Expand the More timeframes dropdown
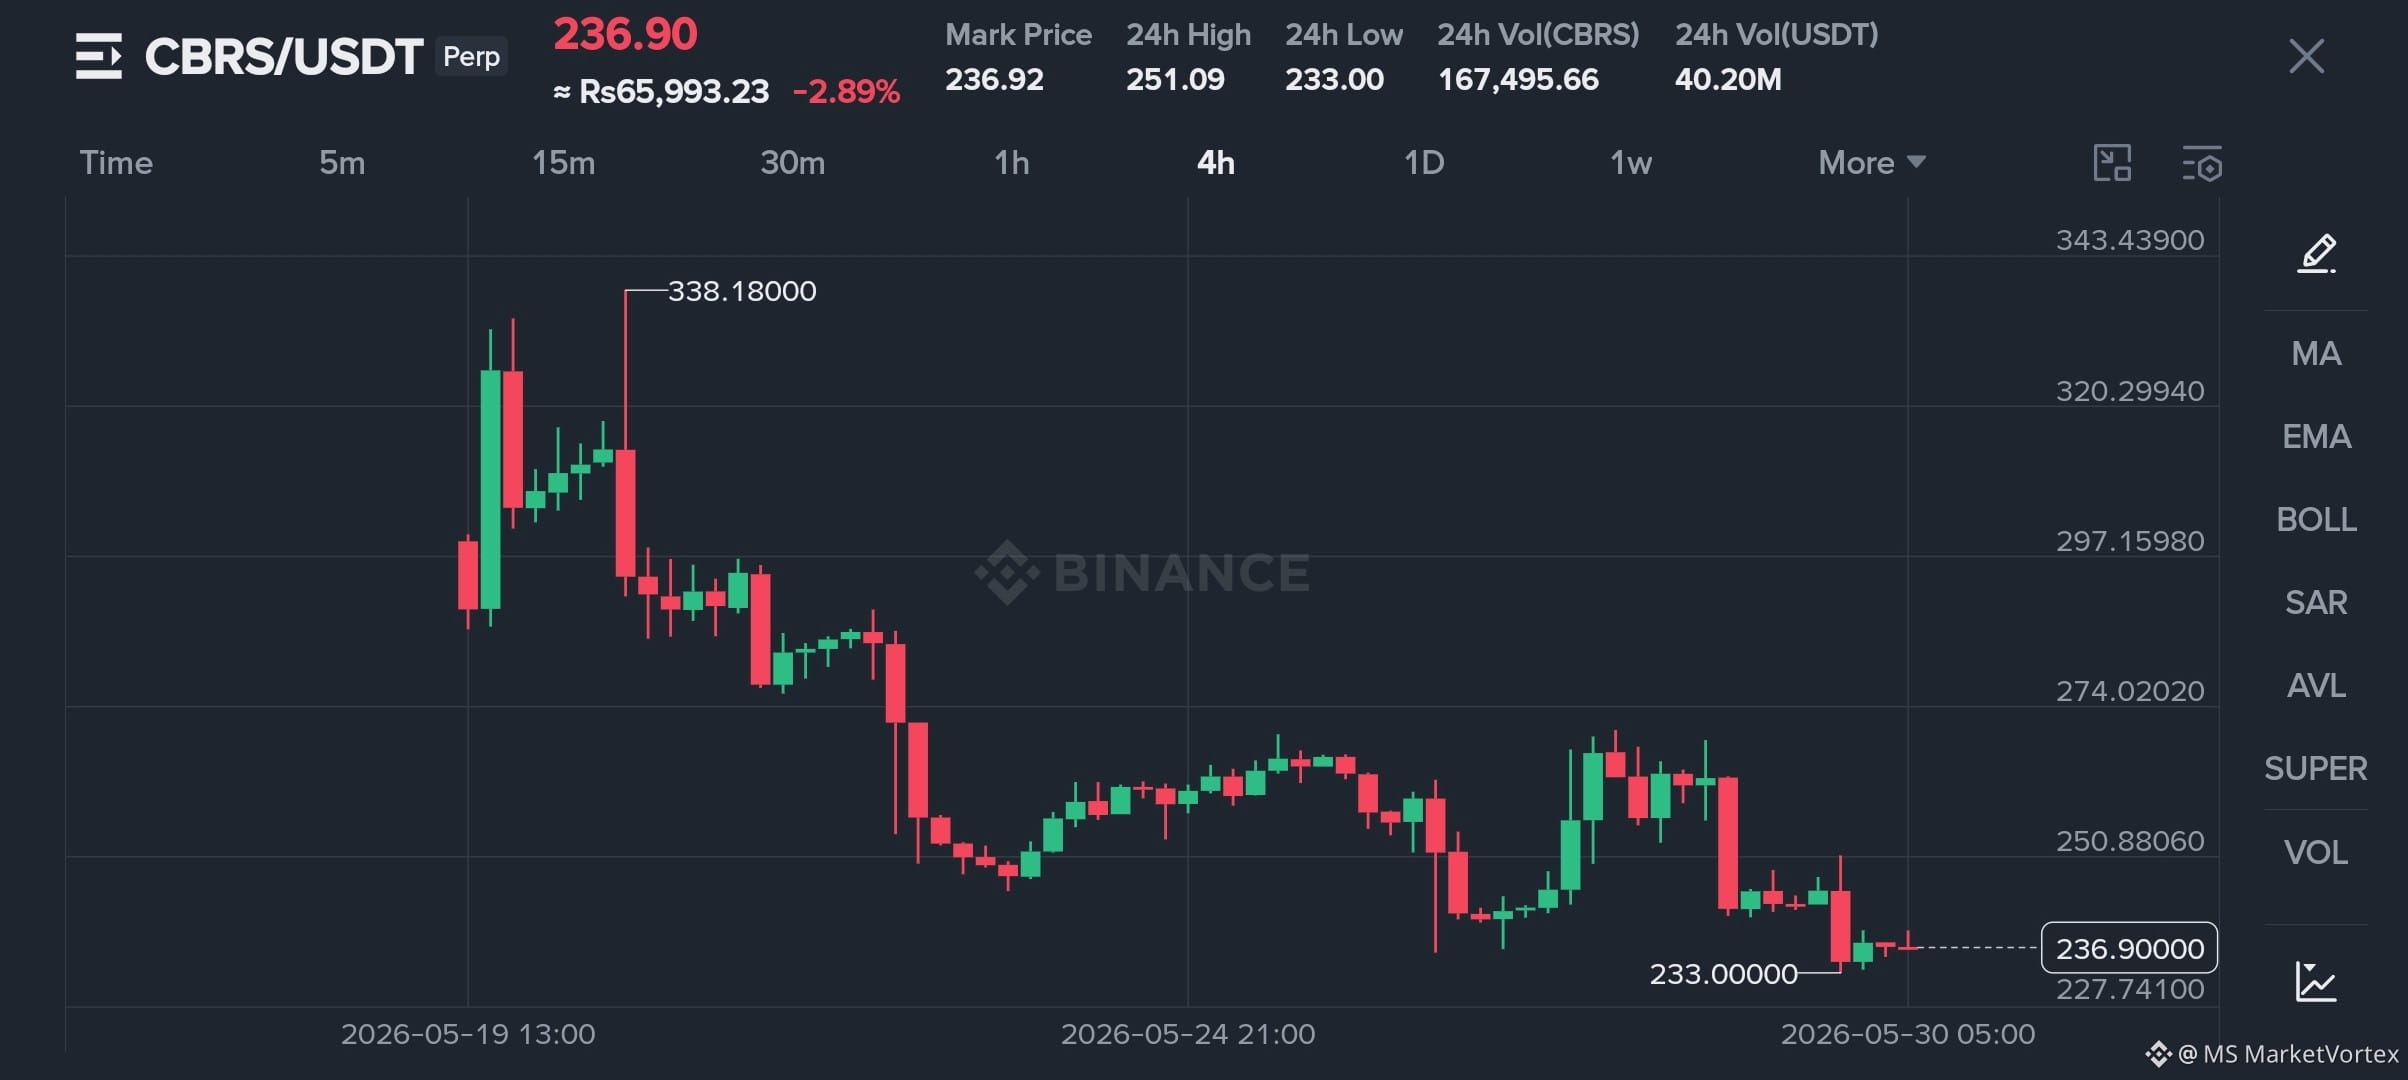Image resolution: width=2408 pixels, height=1080 pixels. (1871, 163)
